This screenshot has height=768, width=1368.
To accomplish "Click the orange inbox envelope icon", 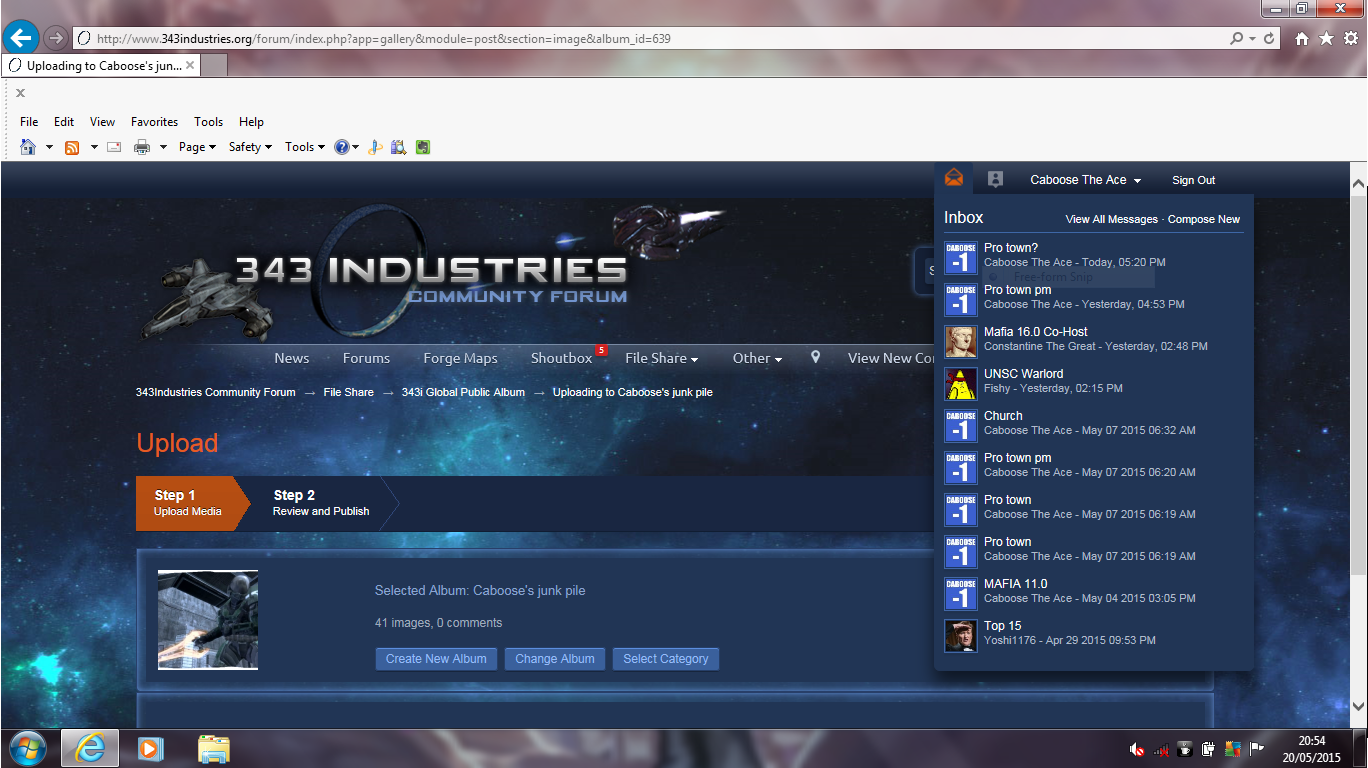I will (954, 179).
